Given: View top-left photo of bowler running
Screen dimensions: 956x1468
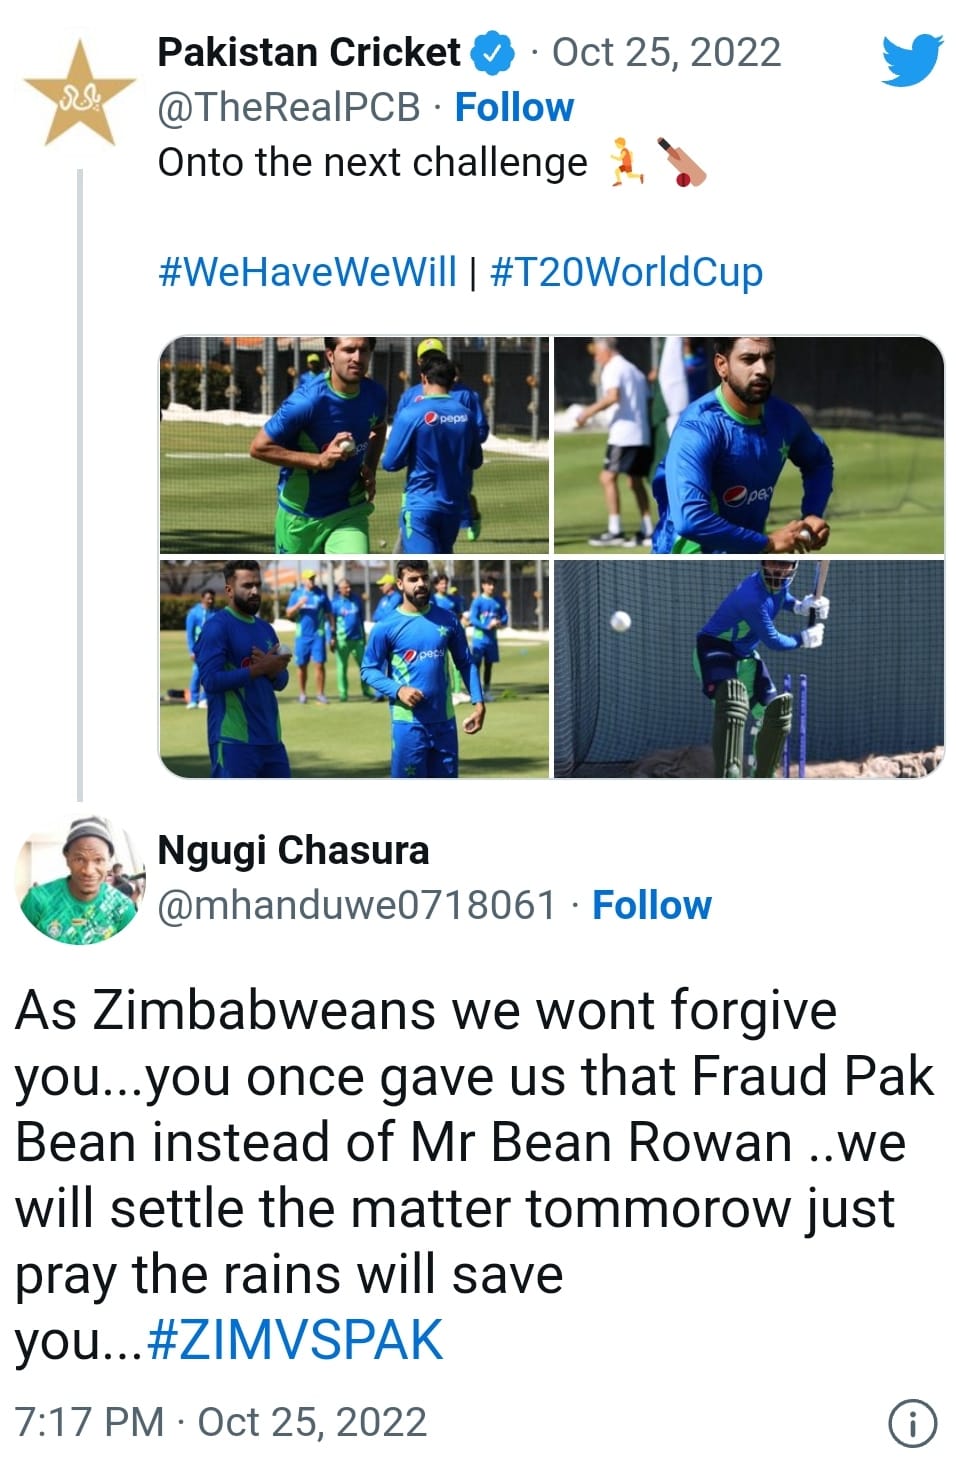Looking at the screenshot, I should point(355,445).
